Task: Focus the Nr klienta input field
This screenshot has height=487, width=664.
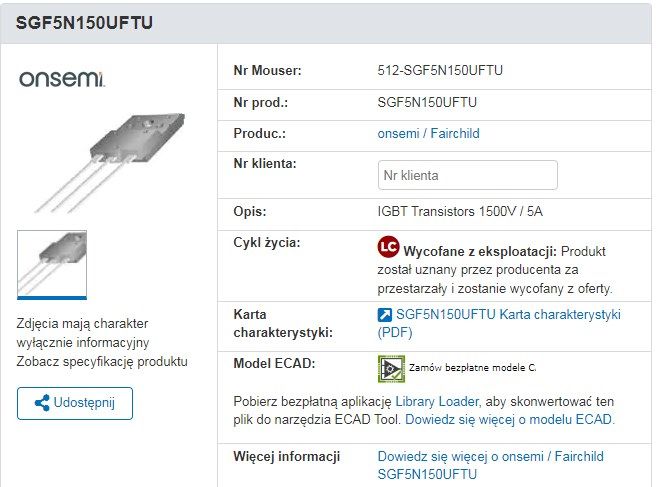Action: (x=468, y=175)
